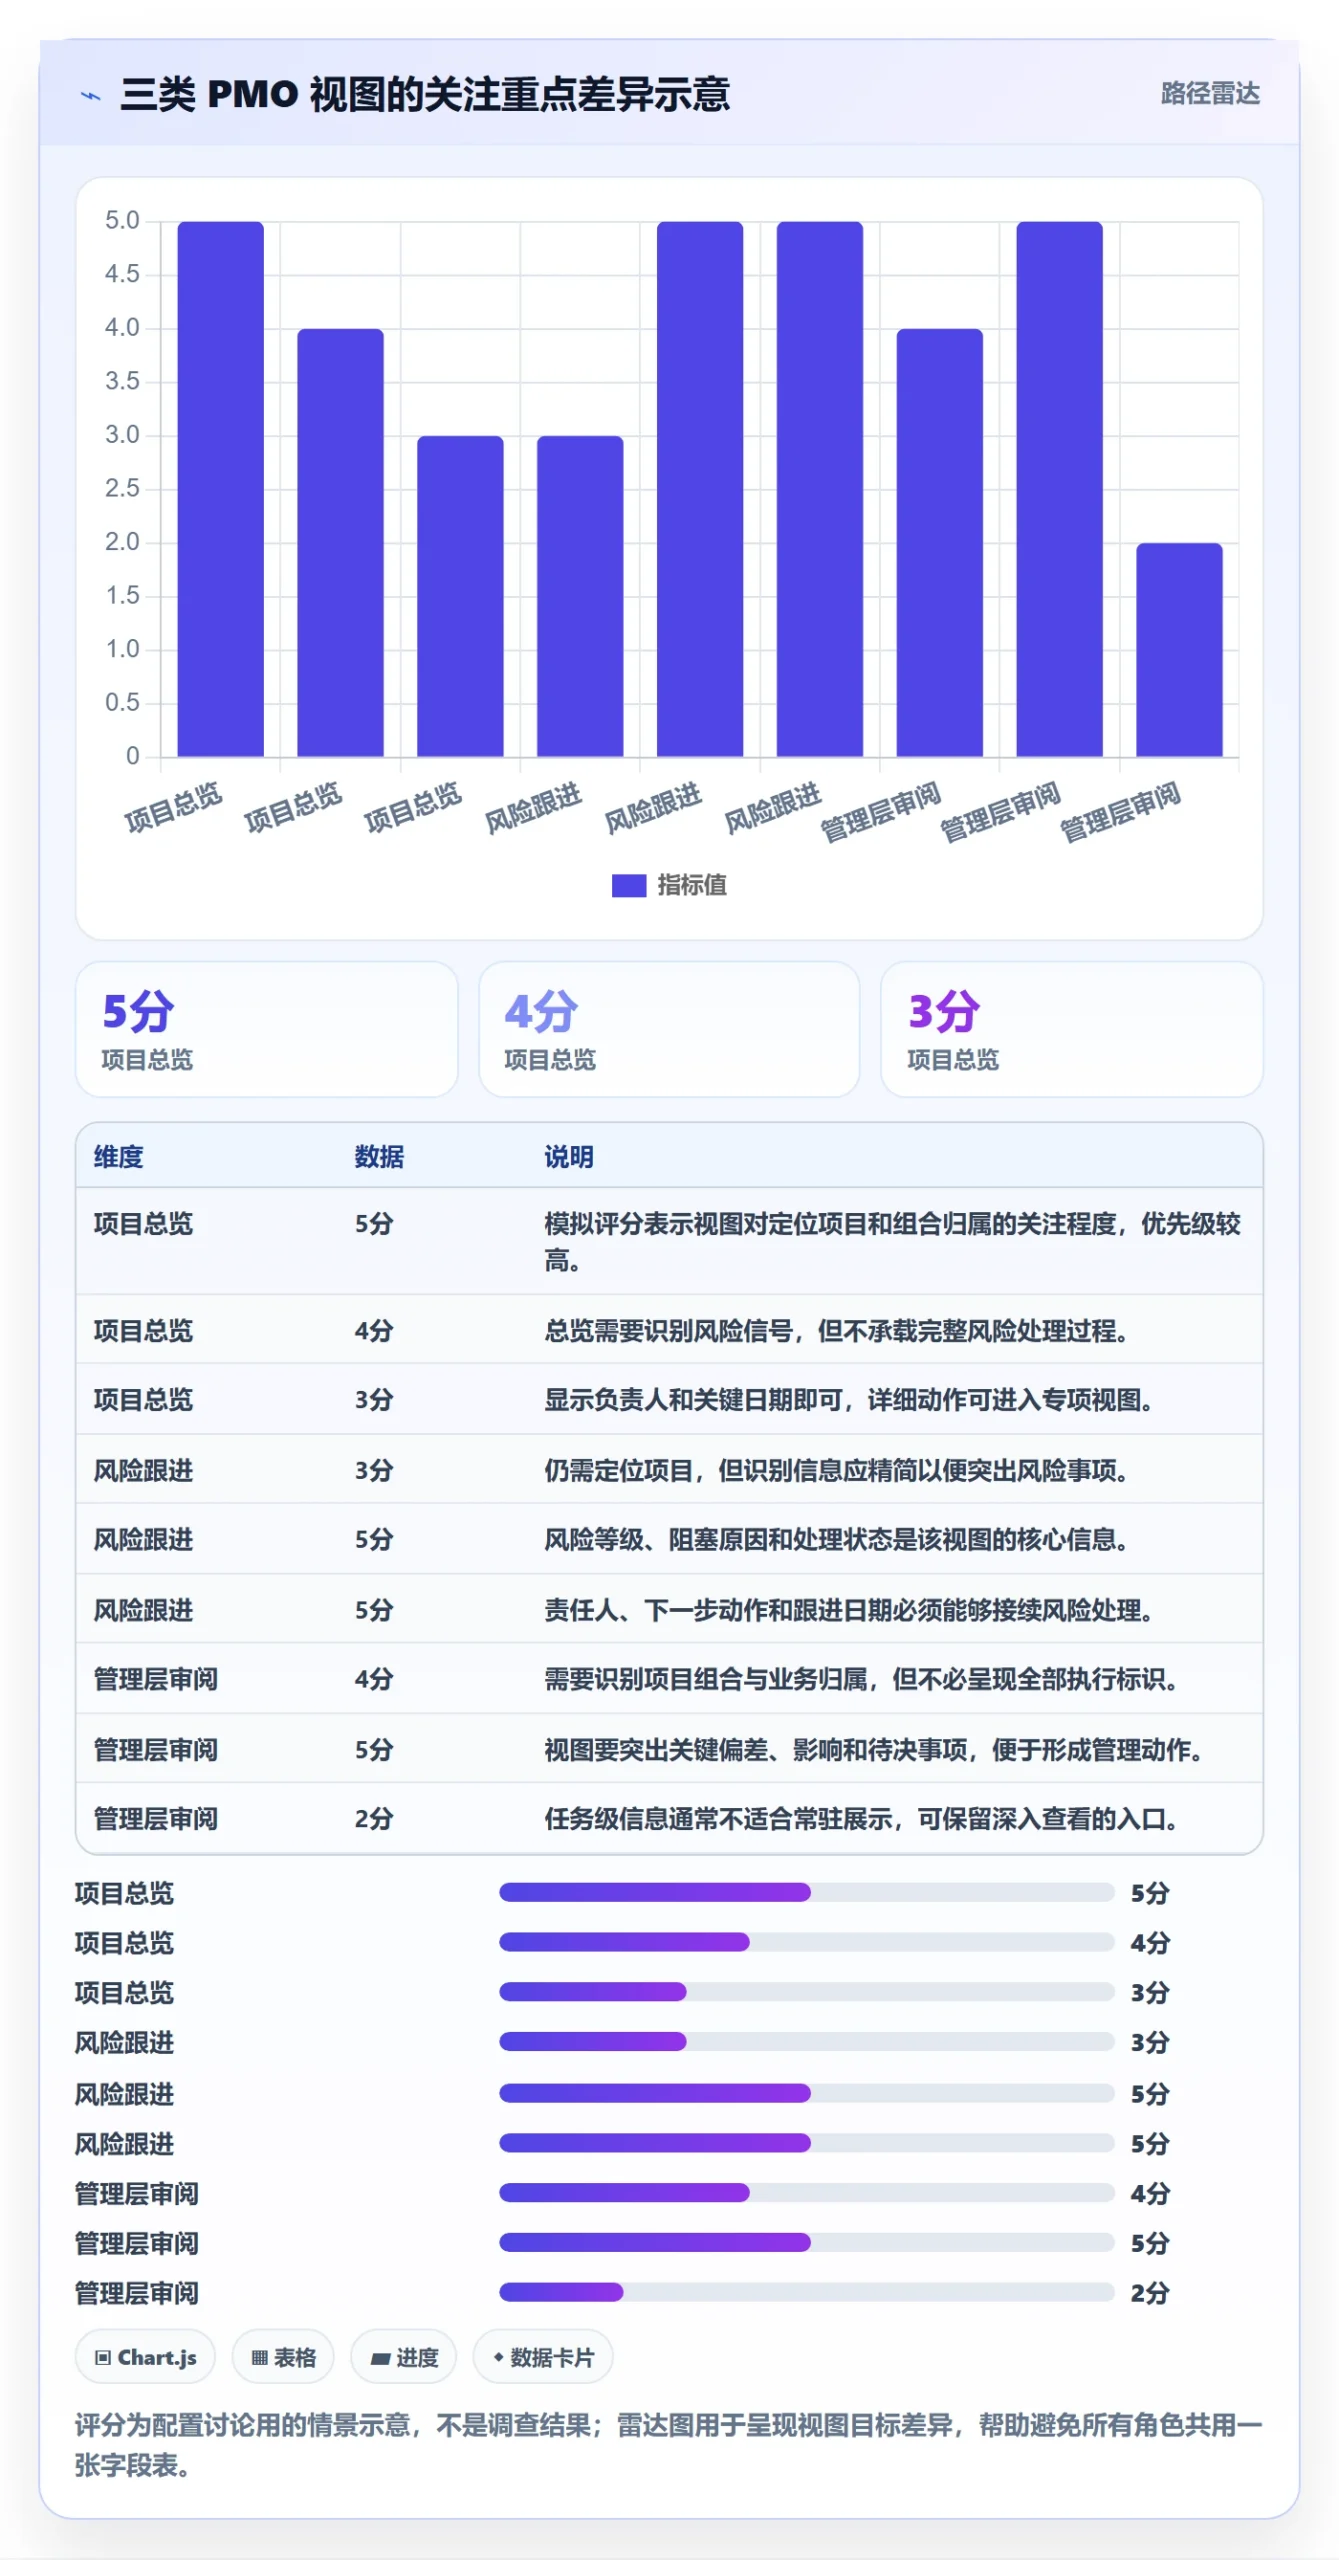The height and width of the screenshot is (2560, 1339).
Task: Click the lightning icon beside the title
Action: (x=91, y=96)
